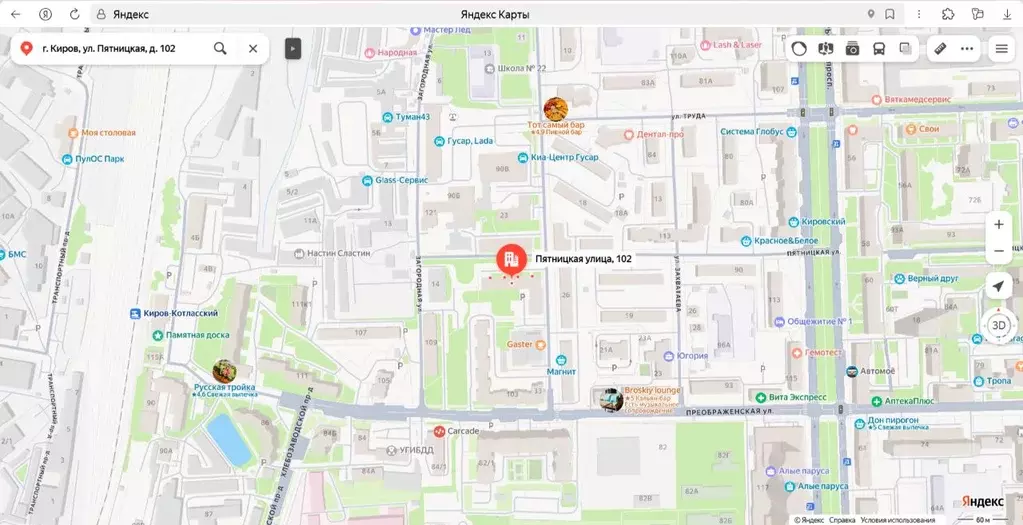The image size is (1023, 525).
Task: Bookmark this page in address bar
Action: [890, 14]
